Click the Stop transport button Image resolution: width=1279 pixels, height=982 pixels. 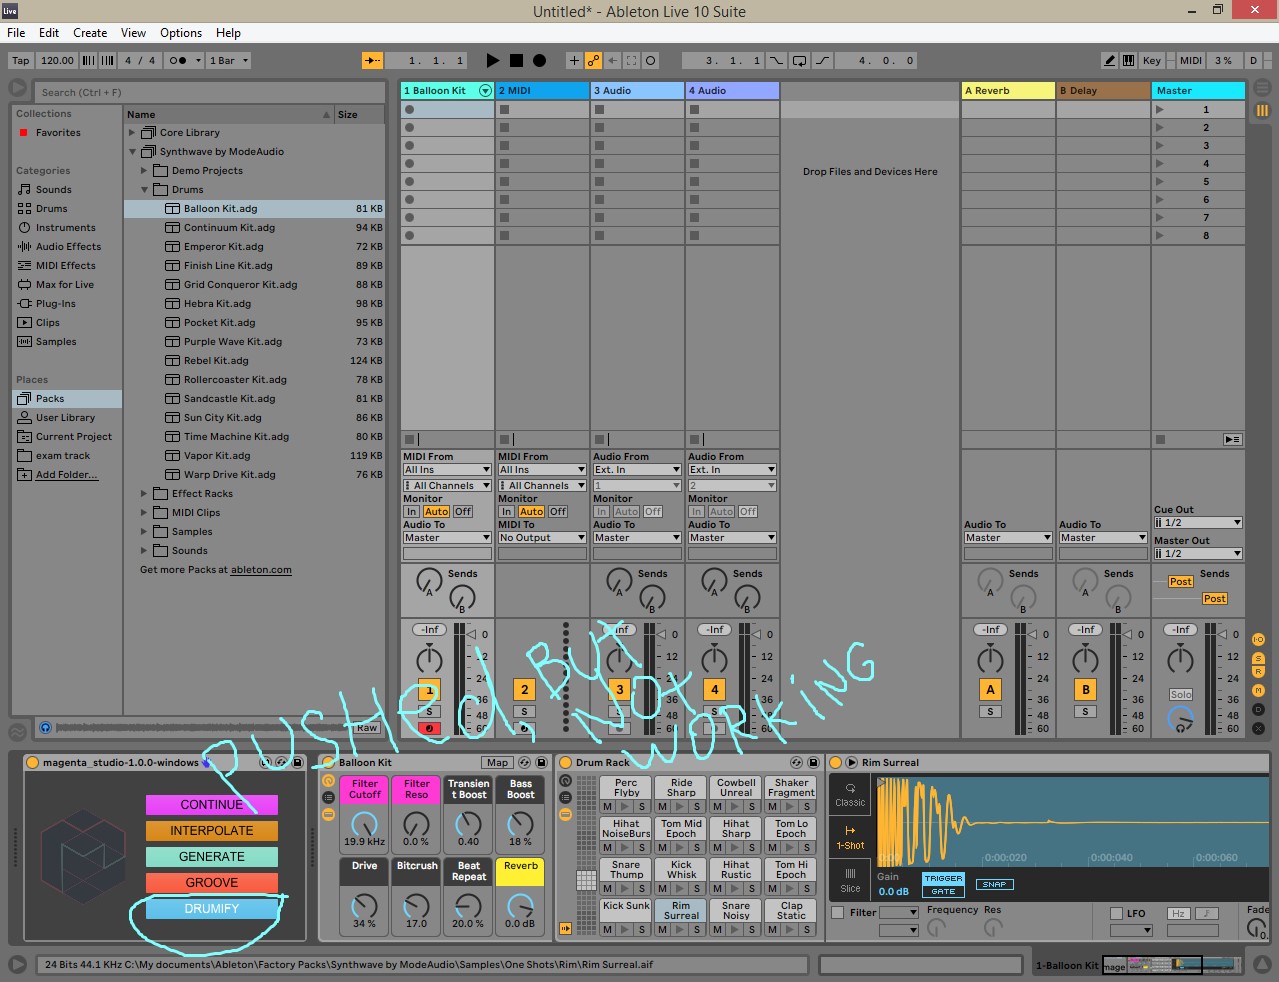(516, 60)
